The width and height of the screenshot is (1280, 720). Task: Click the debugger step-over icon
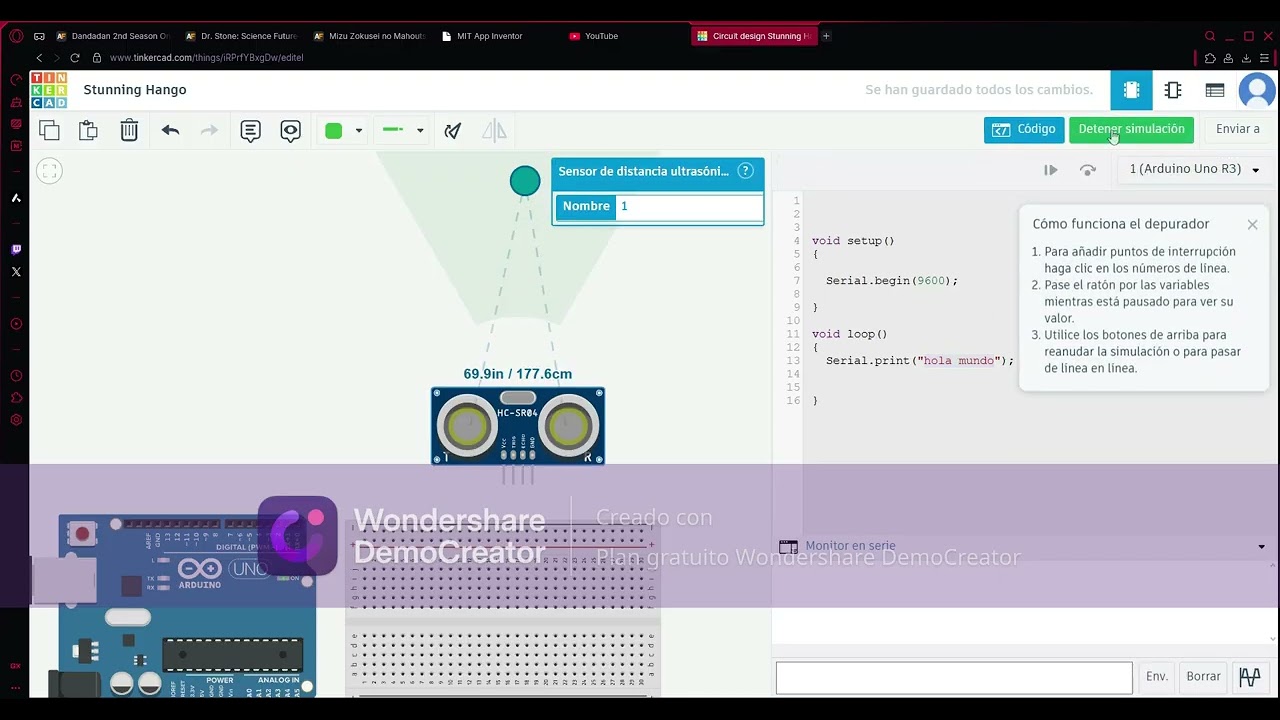[1088, 170]
